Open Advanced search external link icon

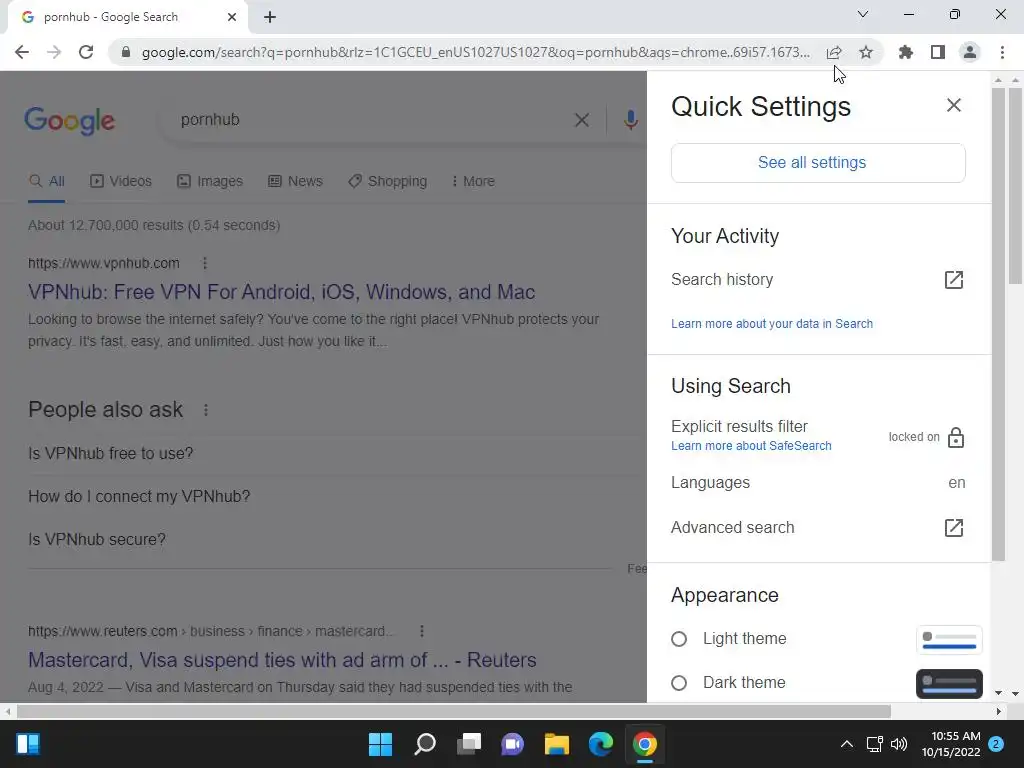pos(953,528)
